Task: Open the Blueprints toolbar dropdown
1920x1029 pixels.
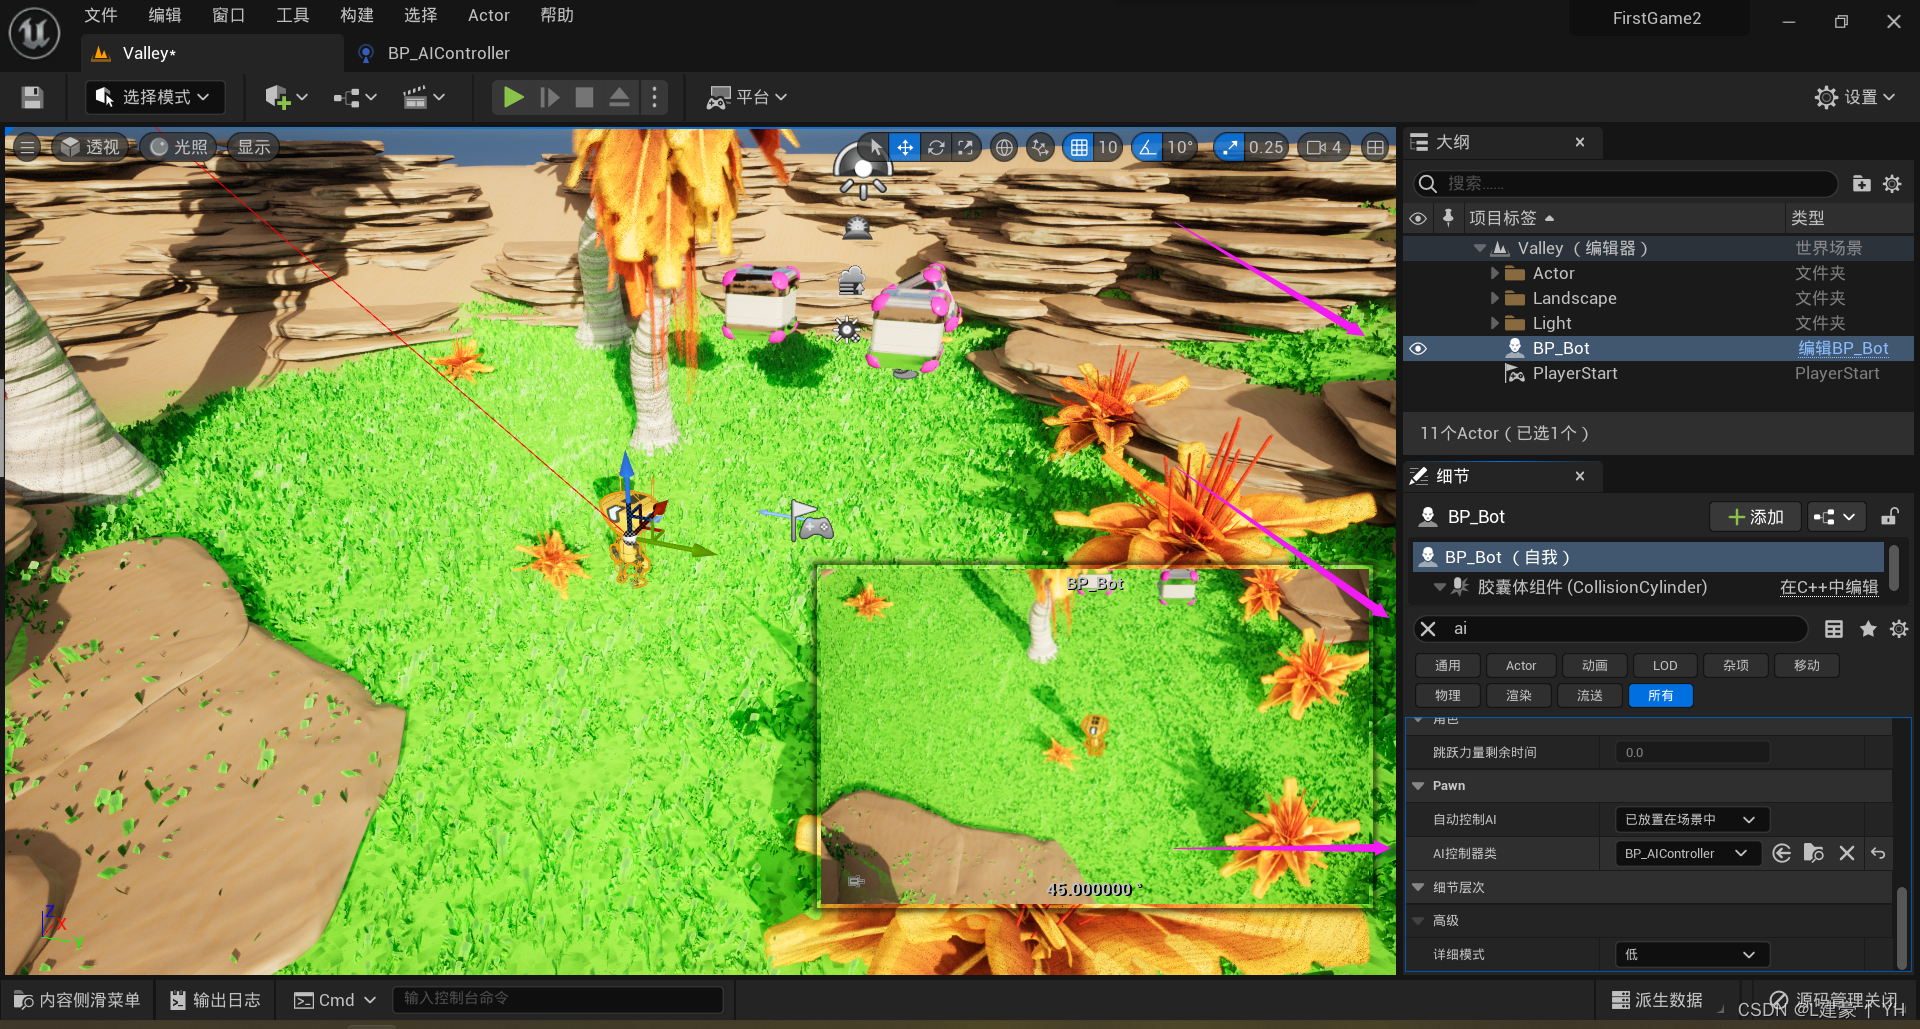Action: click(x=355, y=97)
